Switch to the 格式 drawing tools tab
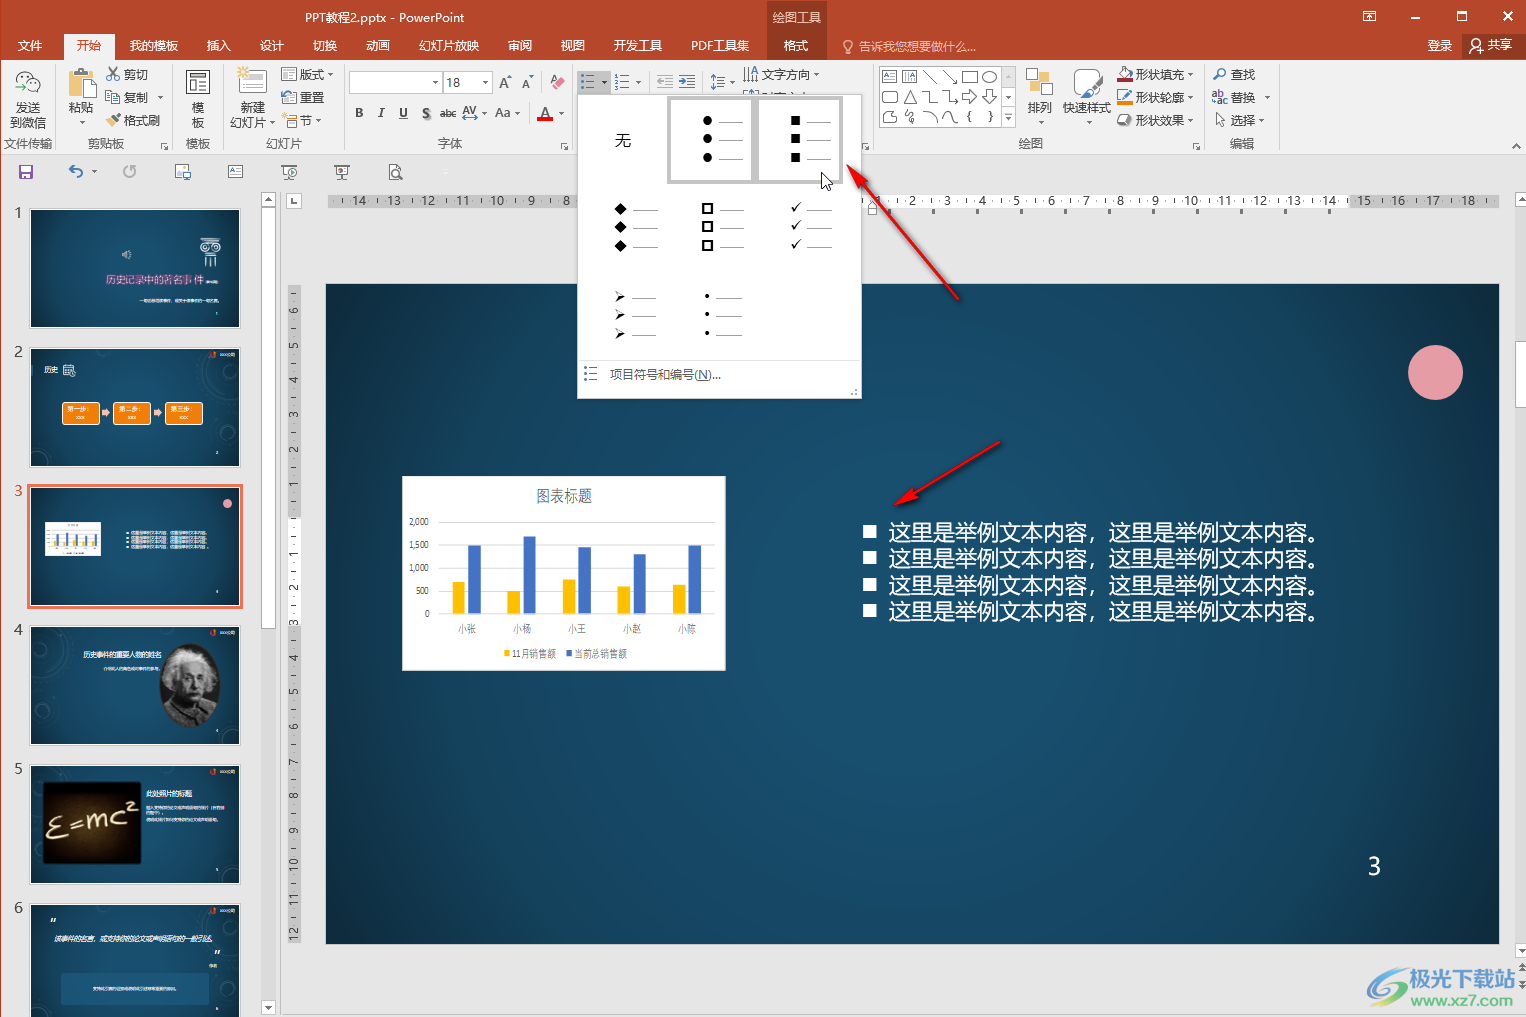 coord(796,46)
